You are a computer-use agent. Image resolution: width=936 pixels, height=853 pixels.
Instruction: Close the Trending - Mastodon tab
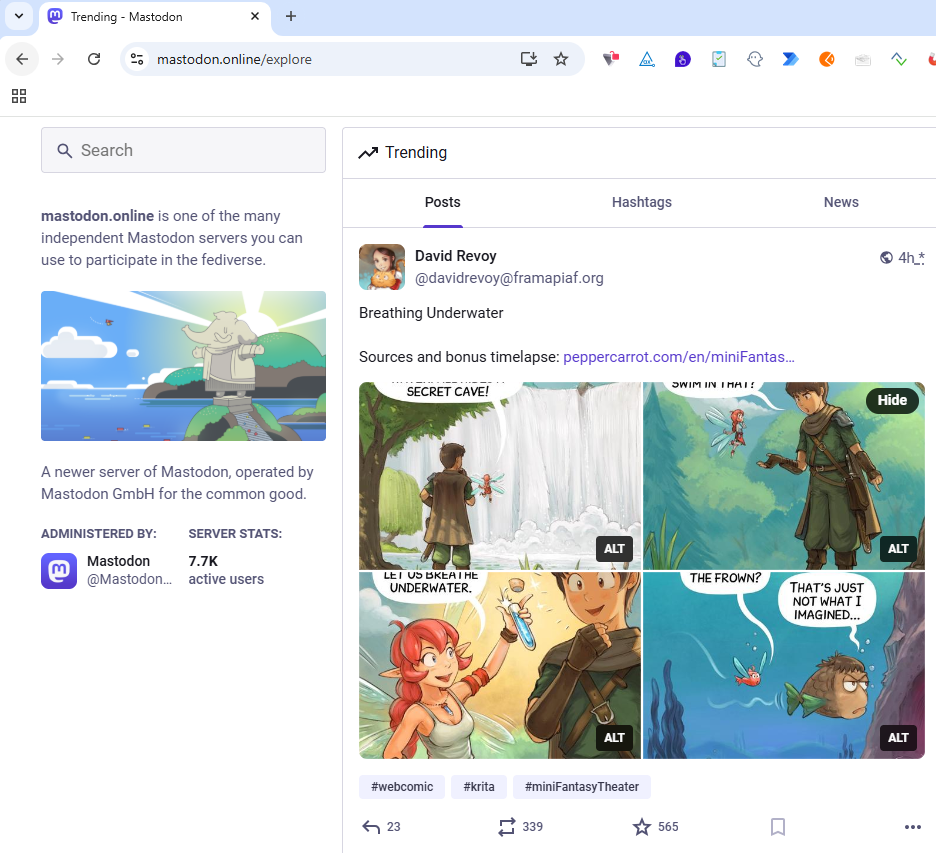click(x=255, y=16)
